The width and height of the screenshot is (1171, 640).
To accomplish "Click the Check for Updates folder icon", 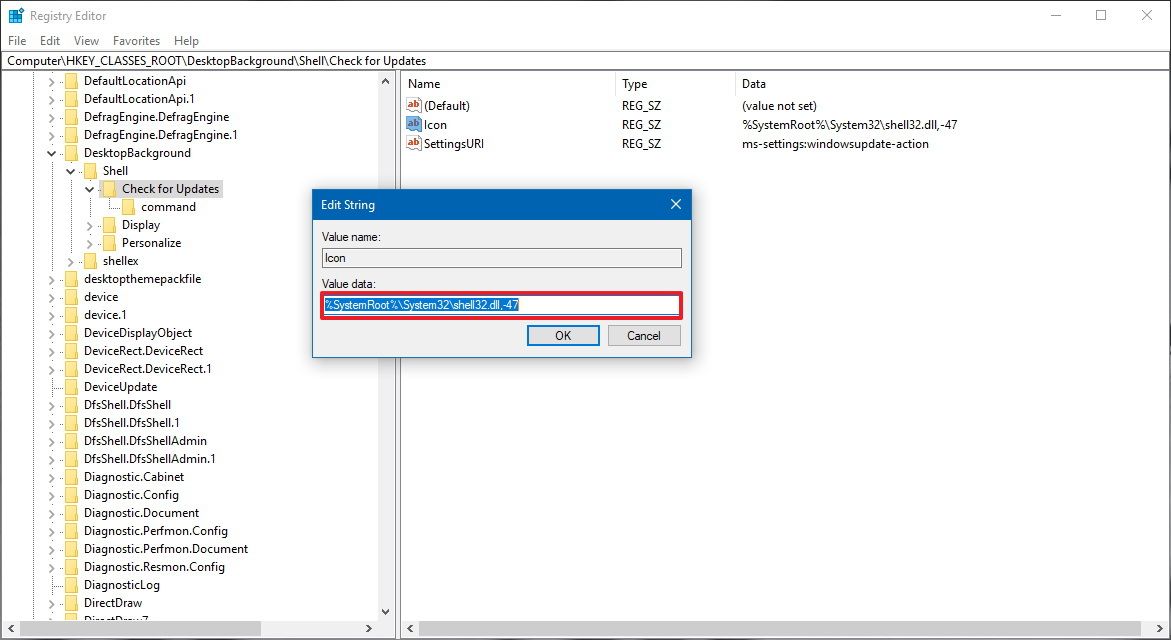I will (109, 188).
